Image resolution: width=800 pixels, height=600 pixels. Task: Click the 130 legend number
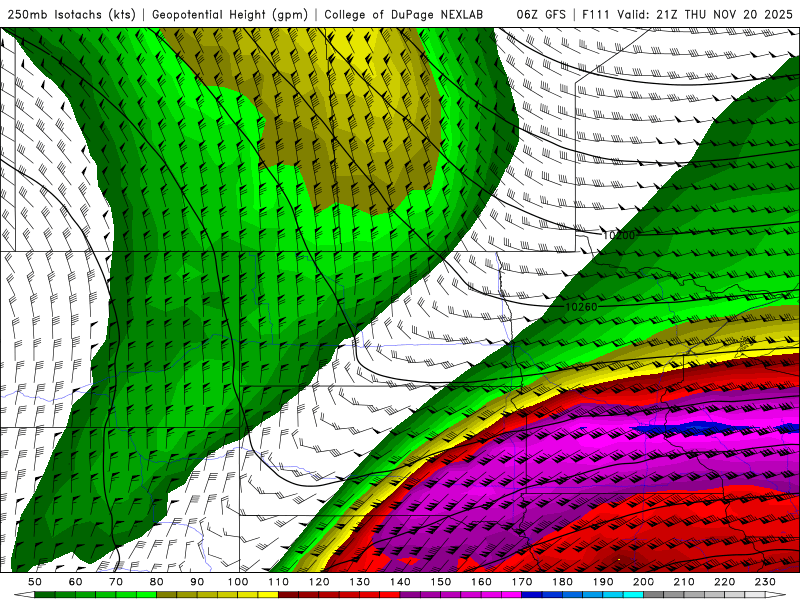pyautogui.click(x=360, y=582)
